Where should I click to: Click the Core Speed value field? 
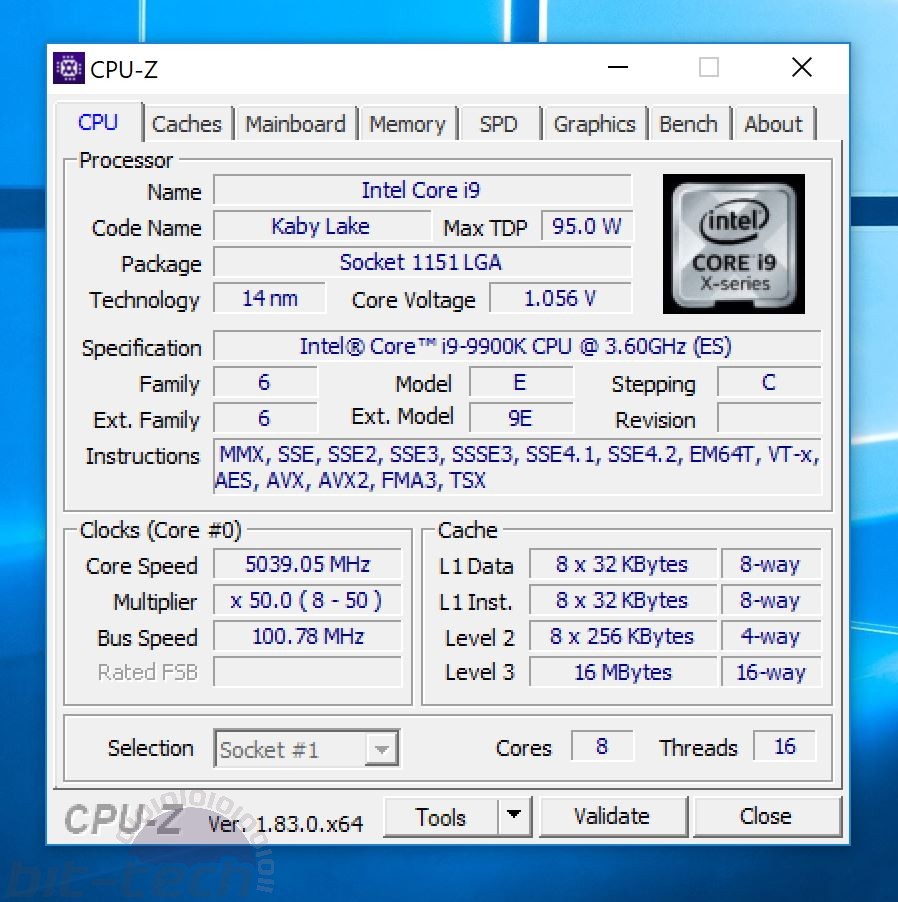pyautogui.click(x=307, y=565)
